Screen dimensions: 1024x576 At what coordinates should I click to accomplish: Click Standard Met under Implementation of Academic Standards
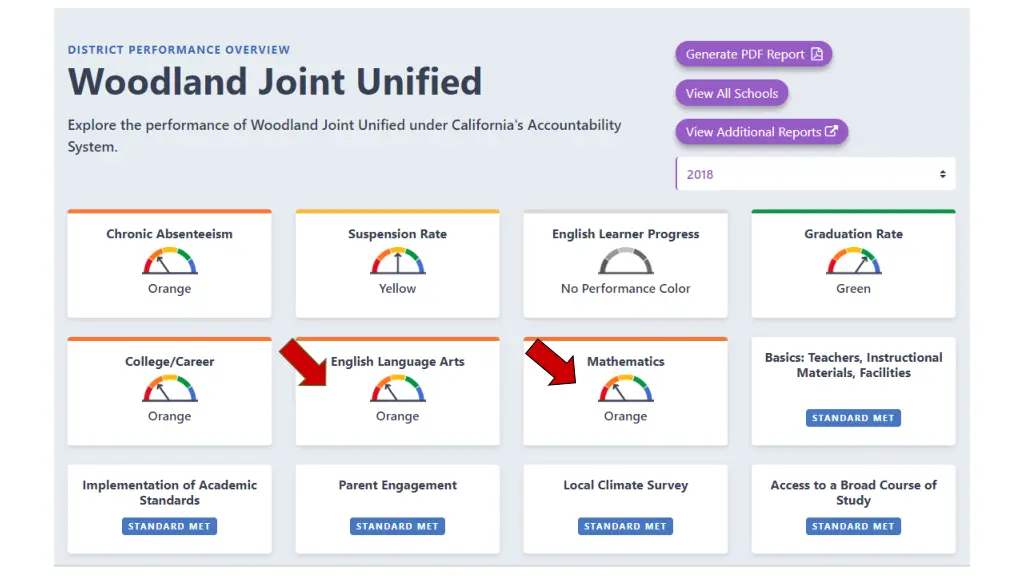pos(169,526)
